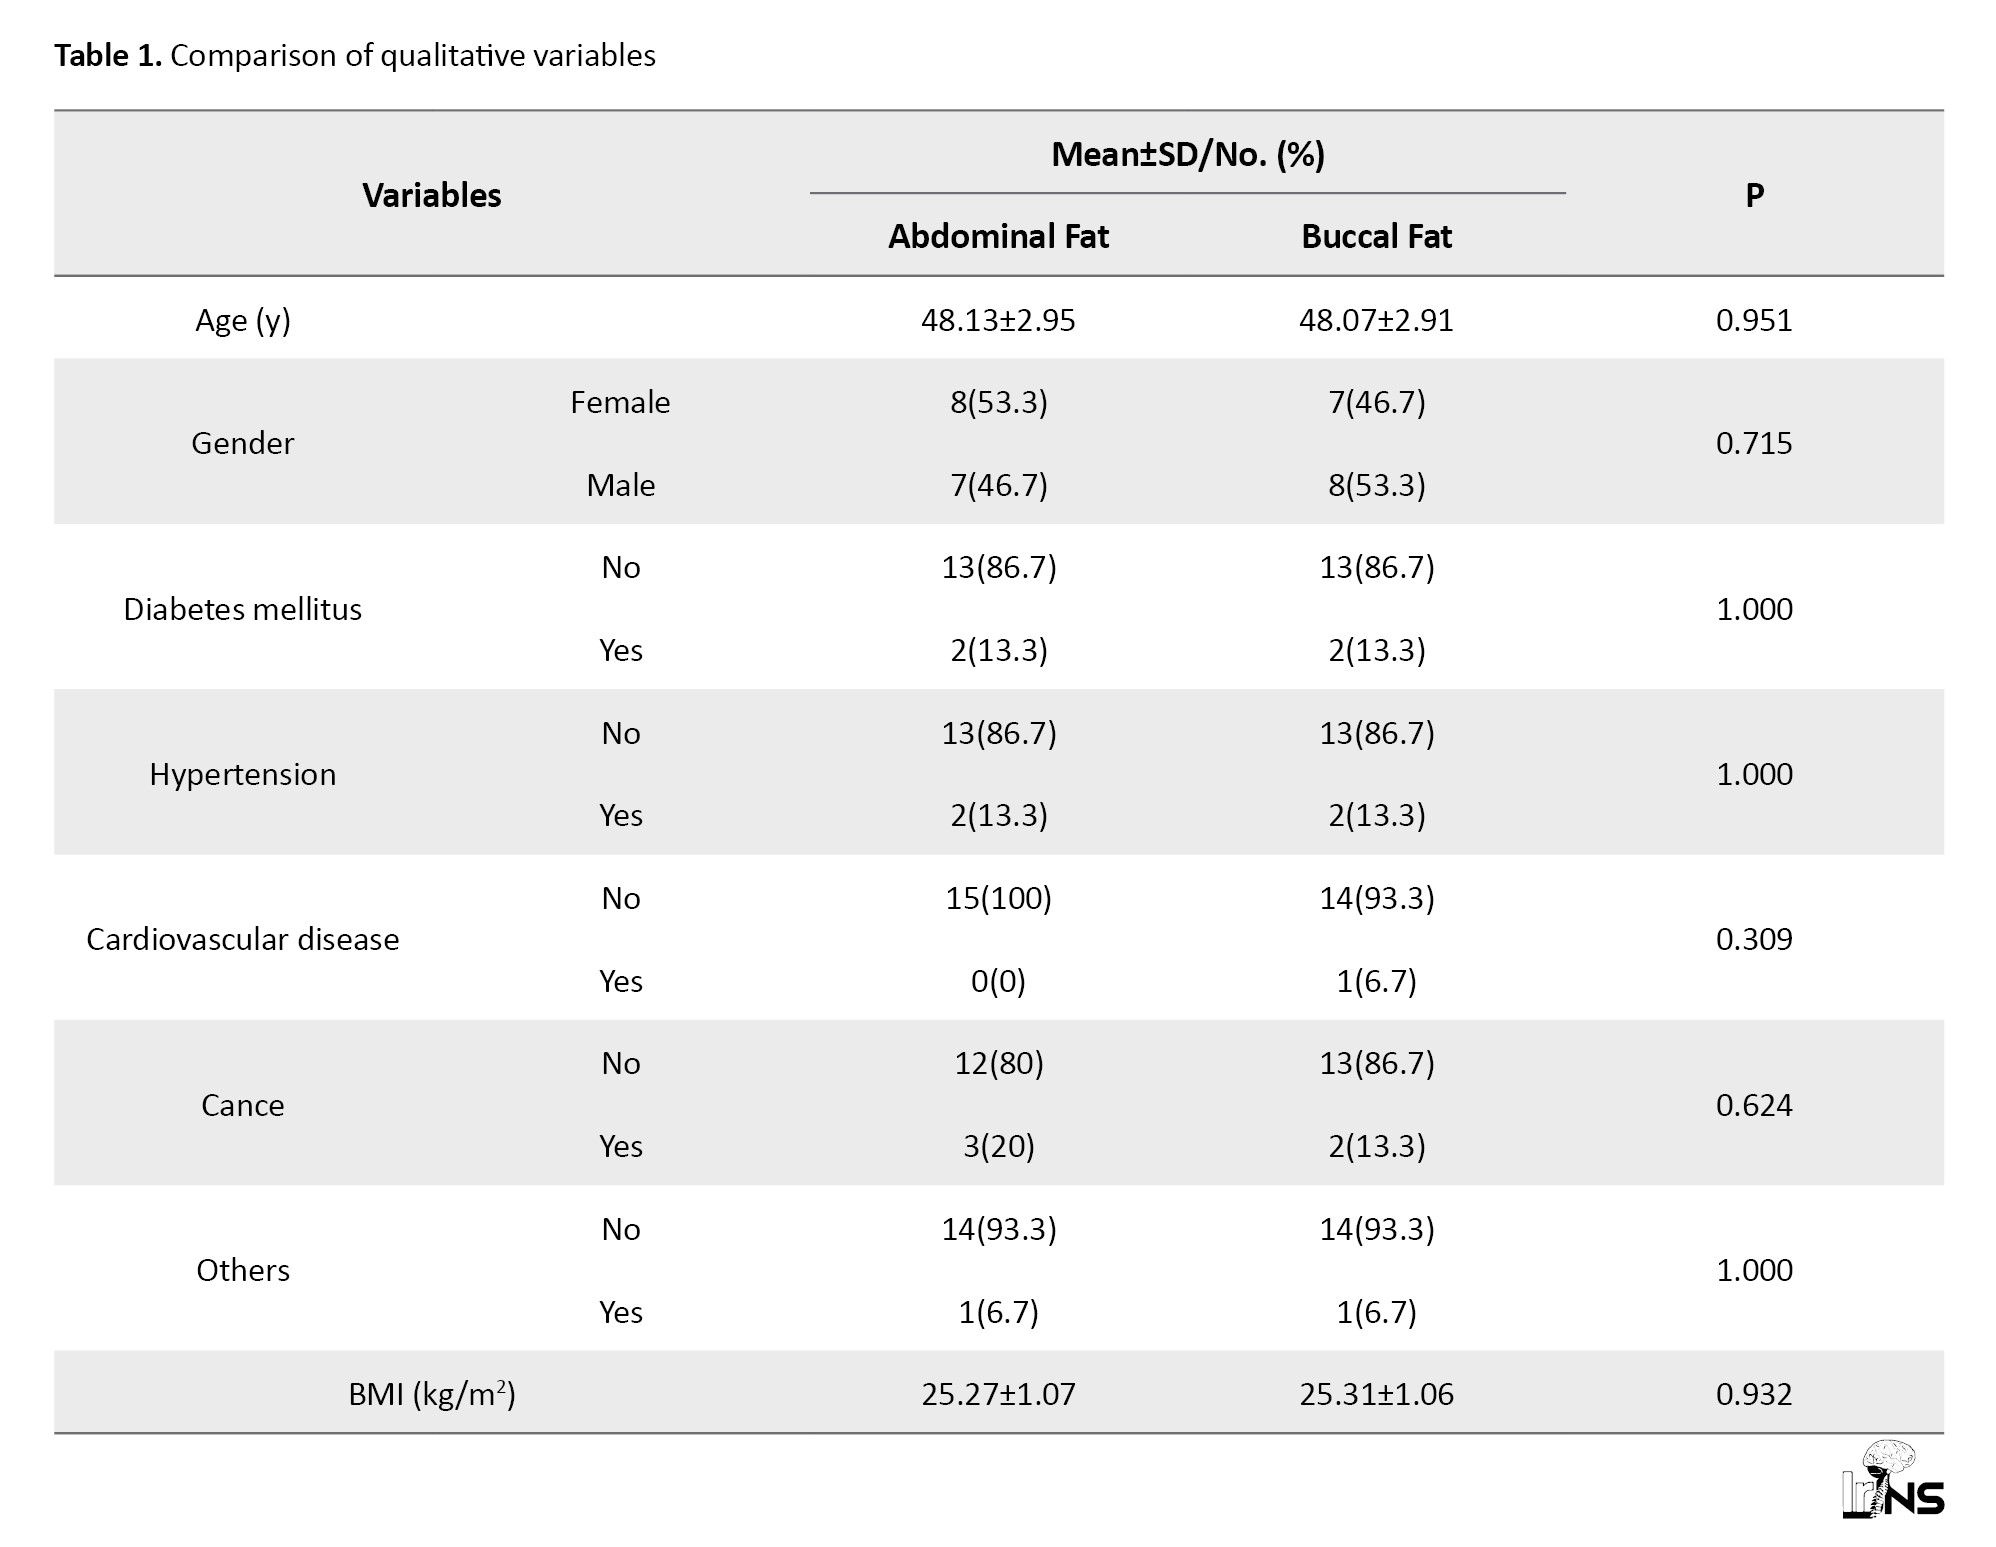Click the 0.624 P value cell
Image resolution: width=1996 pixels, height=1547 pixels.
pos(1754,1105)
